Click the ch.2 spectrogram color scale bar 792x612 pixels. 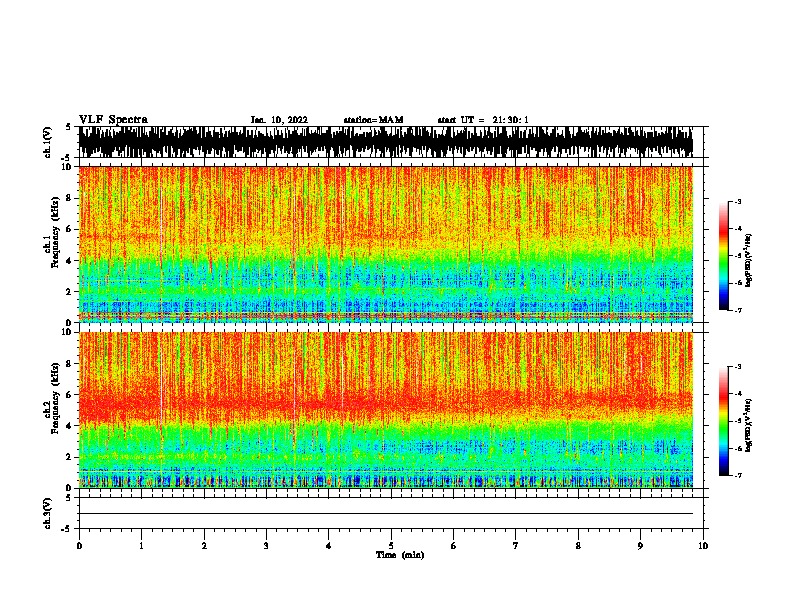724,421
